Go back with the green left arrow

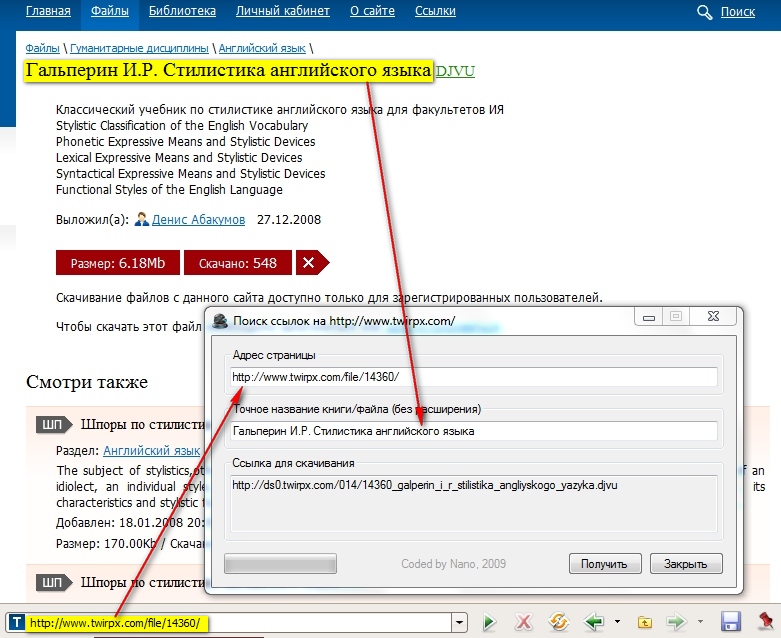(x=594, y=622)
